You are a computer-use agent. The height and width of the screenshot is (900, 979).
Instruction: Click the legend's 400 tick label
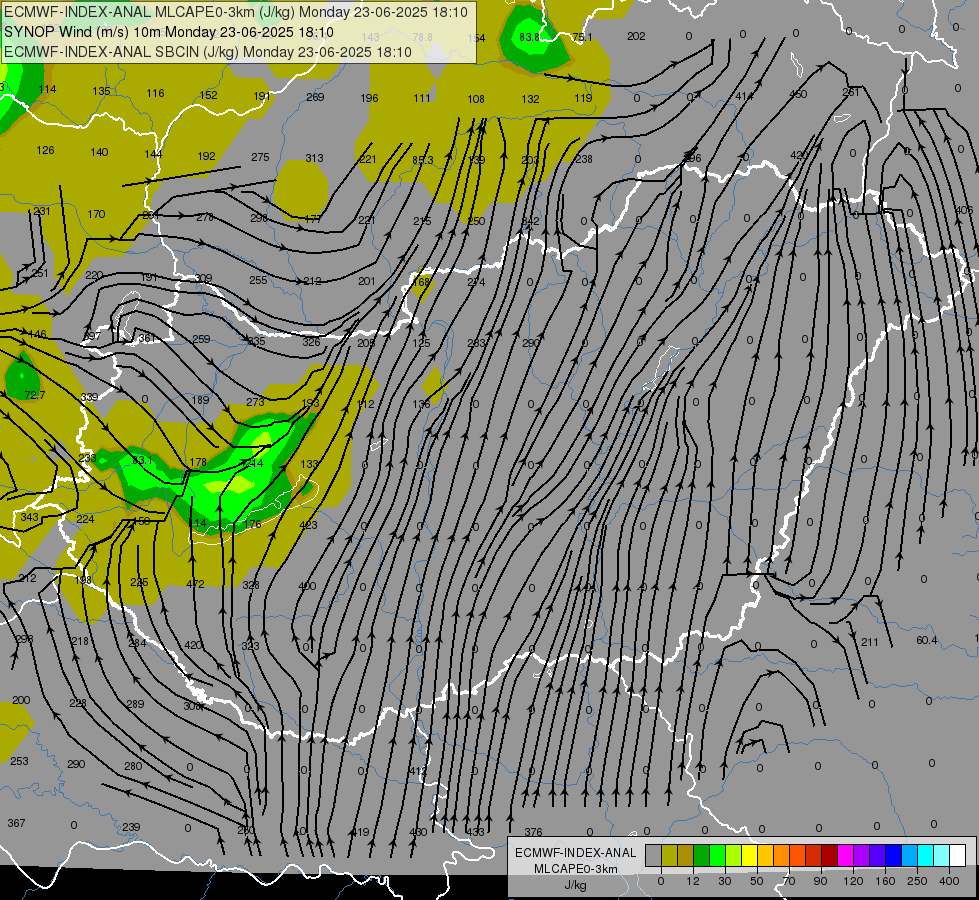(x=949, y=881)
